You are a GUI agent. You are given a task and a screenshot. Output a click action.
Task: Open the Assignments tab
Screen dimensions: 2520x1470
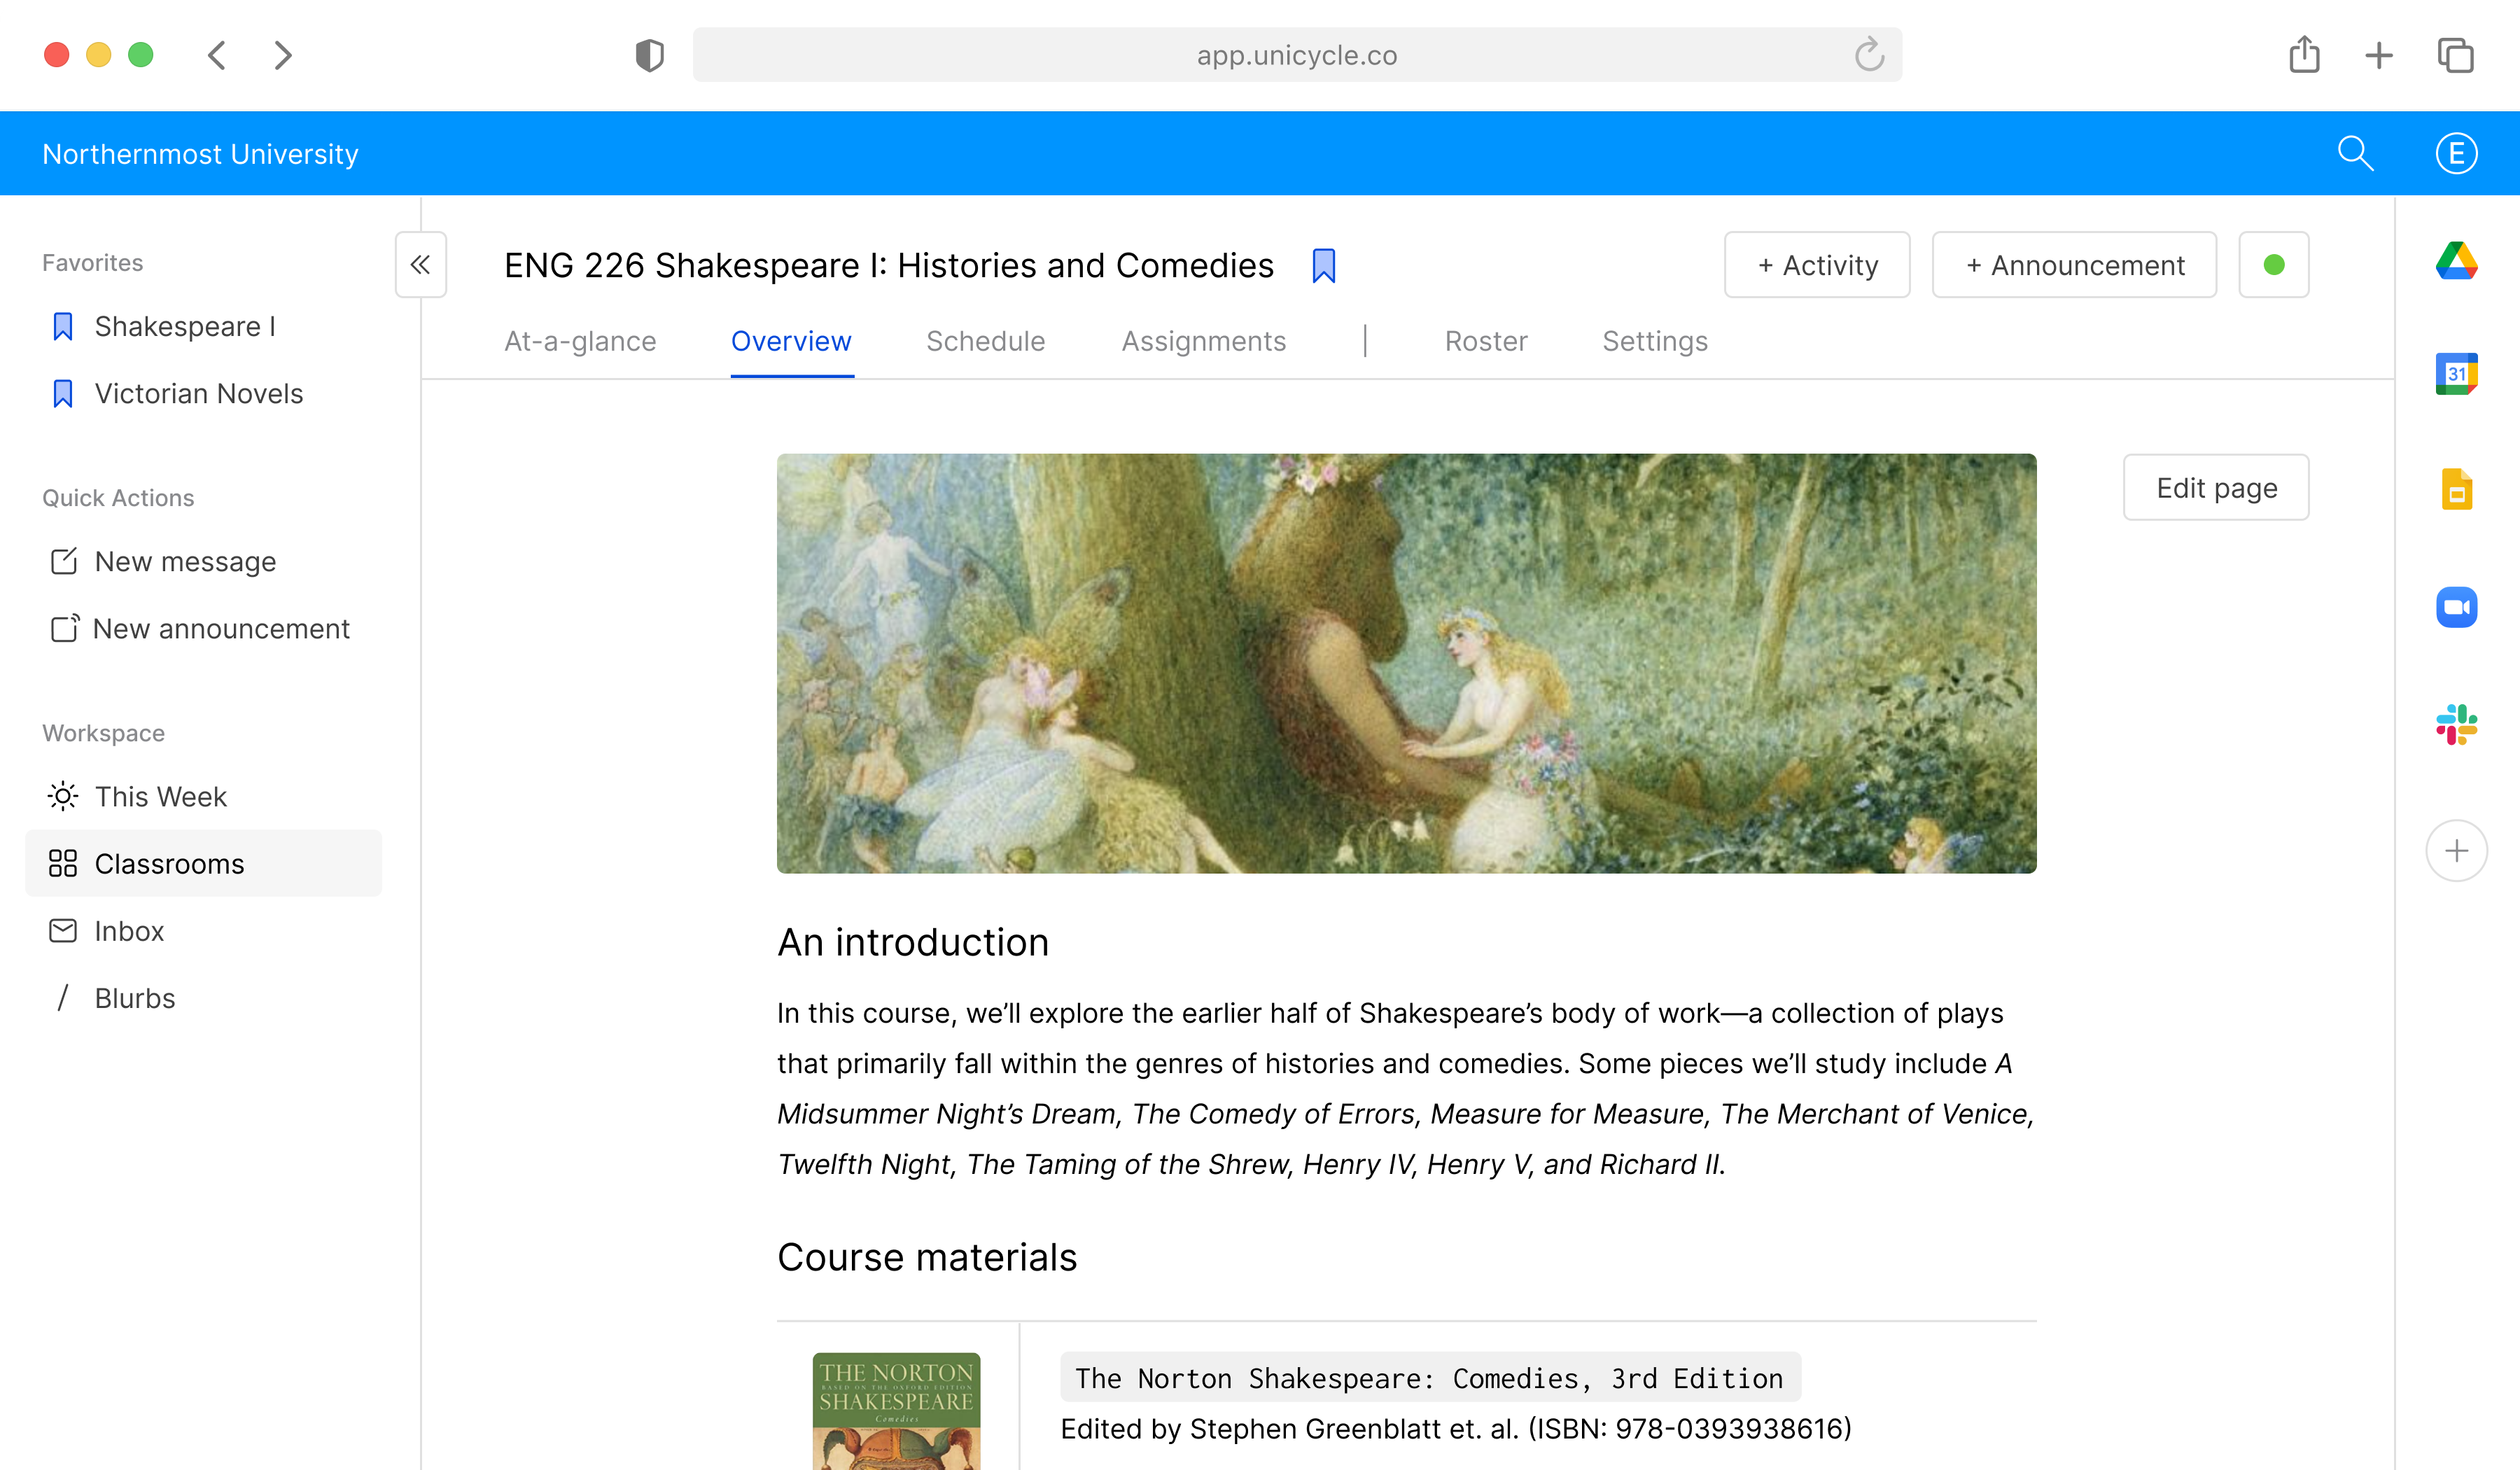point(1203,342)
